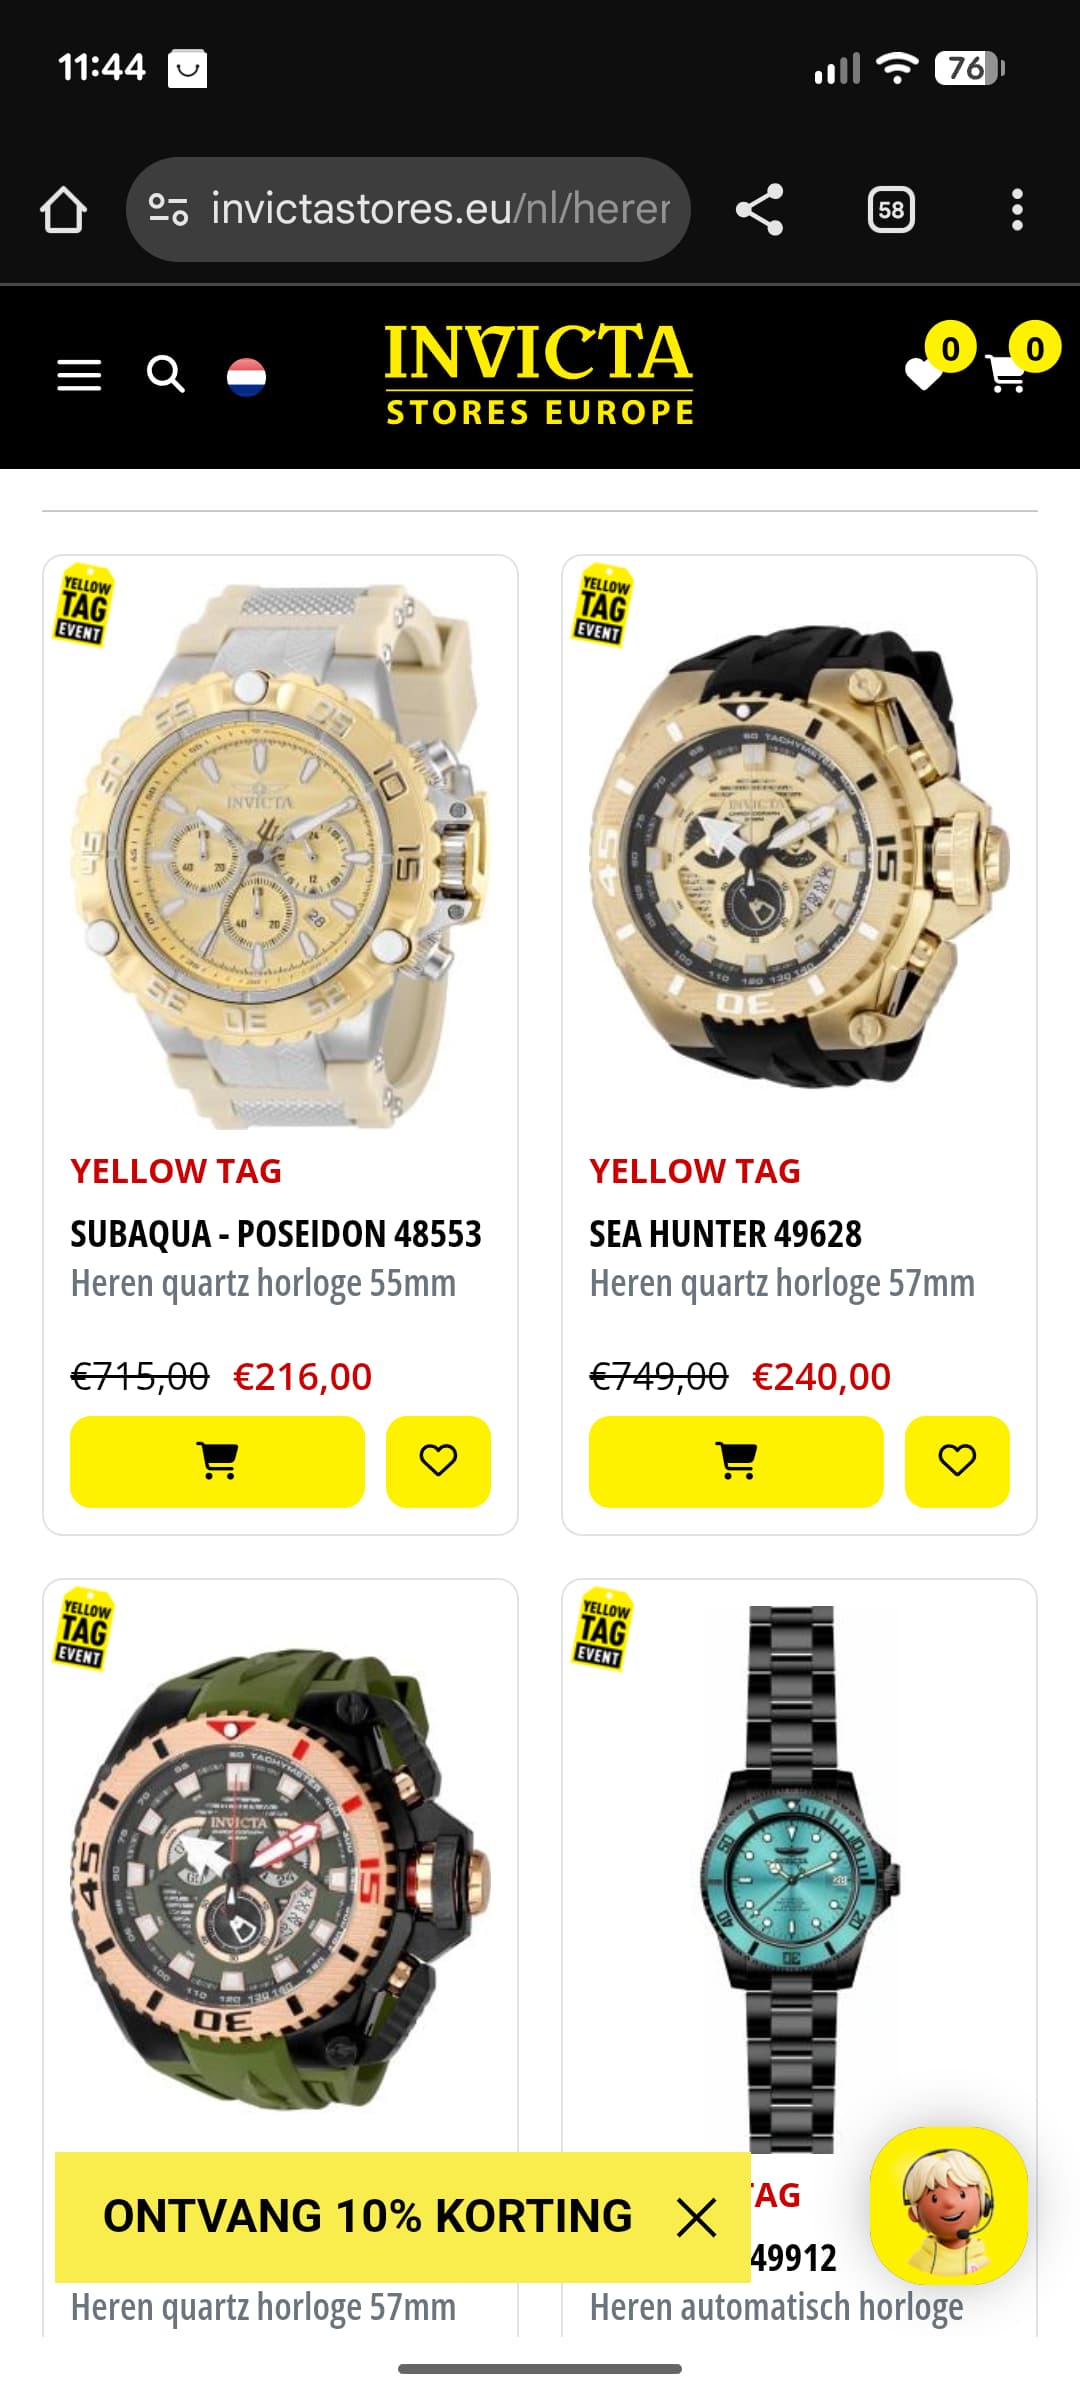This screenshot has width=1080, height=2400.
Task: Open the shopping cart in header
Action: 1006,375
